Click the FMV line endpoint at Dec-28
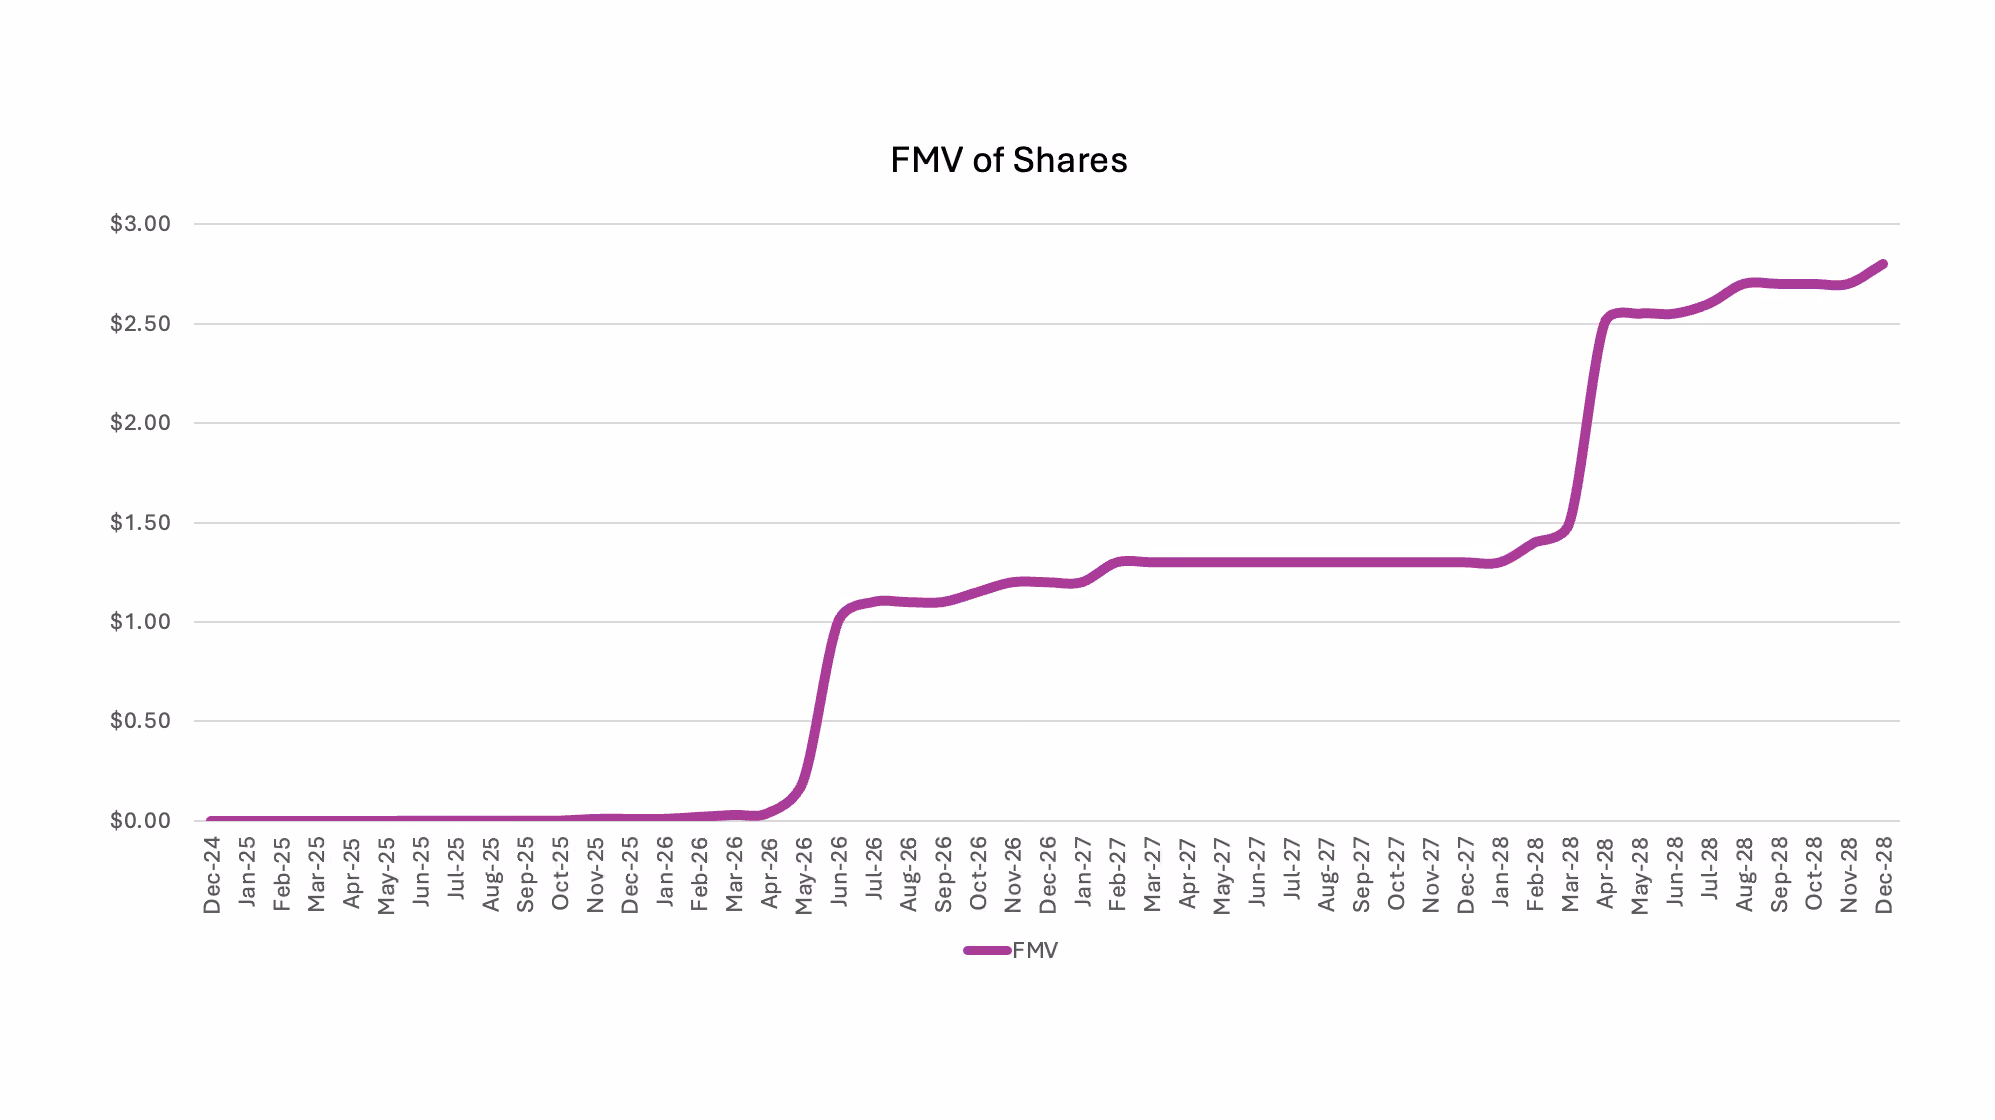 point(1883,264)
